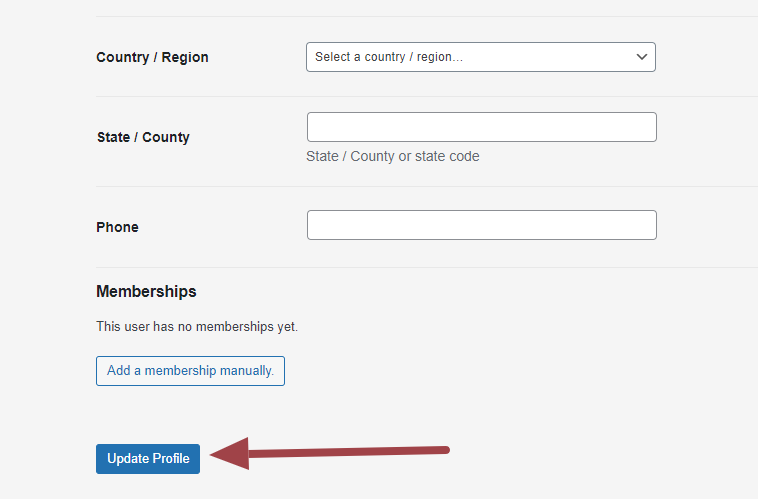Click into the Phone input field
758x499 pixels.
pyautogui.click(x=481, y=225)
